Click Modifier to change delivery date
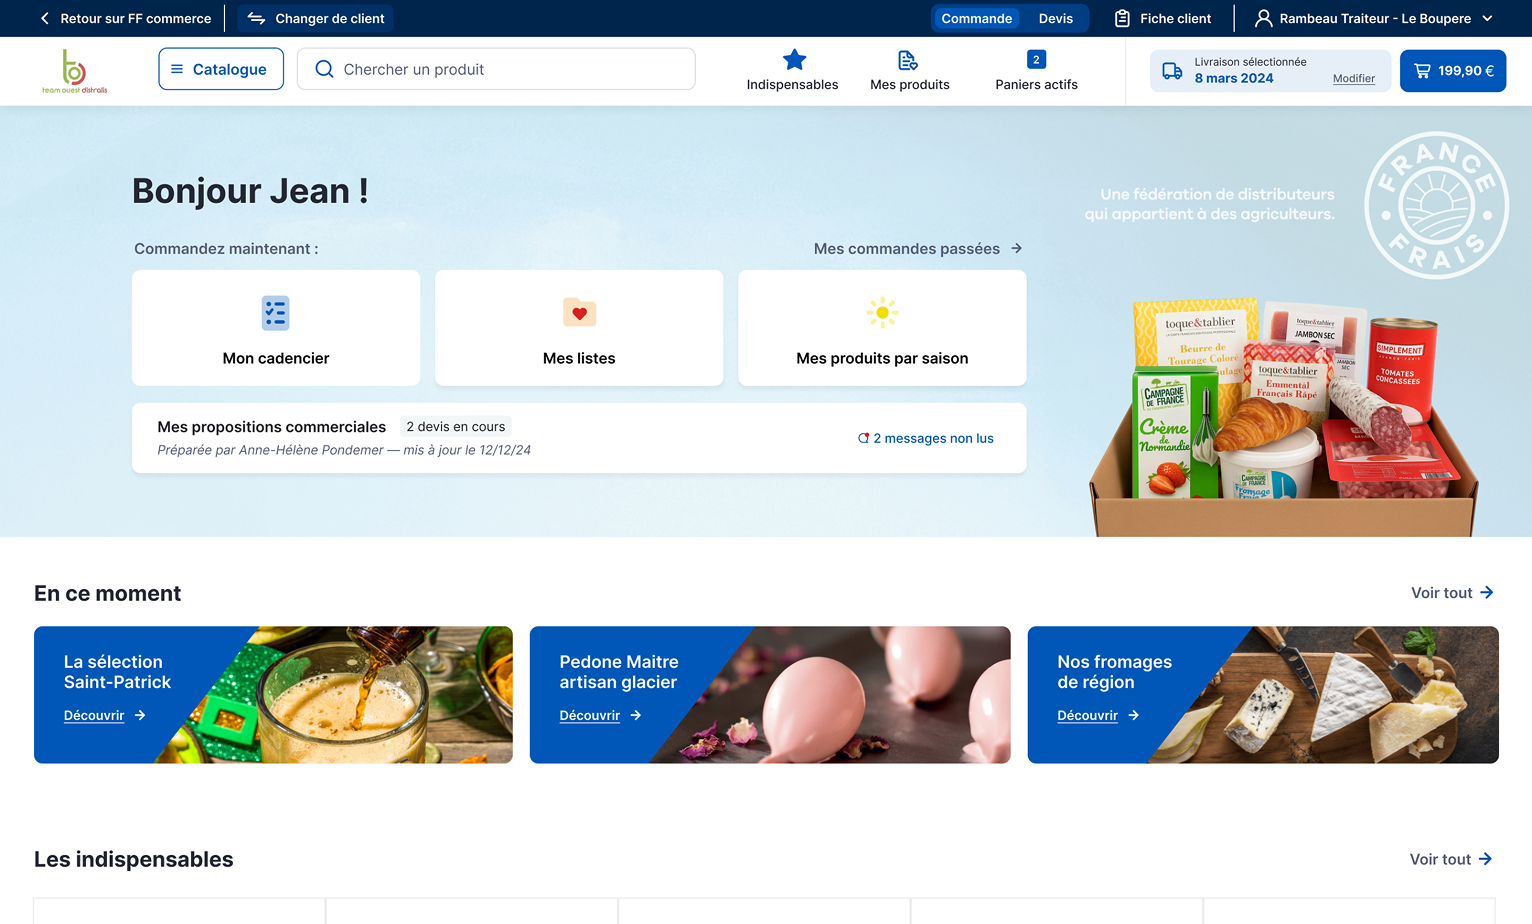The image size is (1532, 924). (1354, 78)
